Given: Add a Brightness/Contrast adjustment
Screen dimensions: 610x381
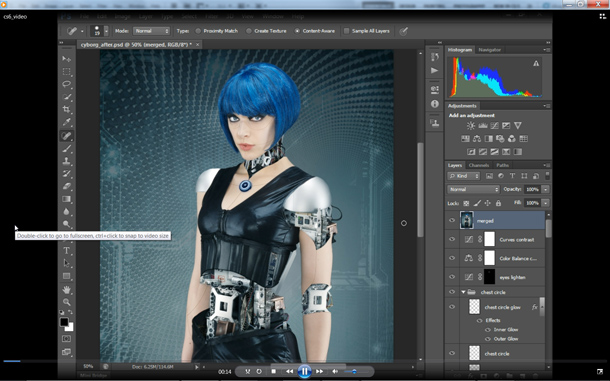Looking at the screenshot, I should click(471, 126).
